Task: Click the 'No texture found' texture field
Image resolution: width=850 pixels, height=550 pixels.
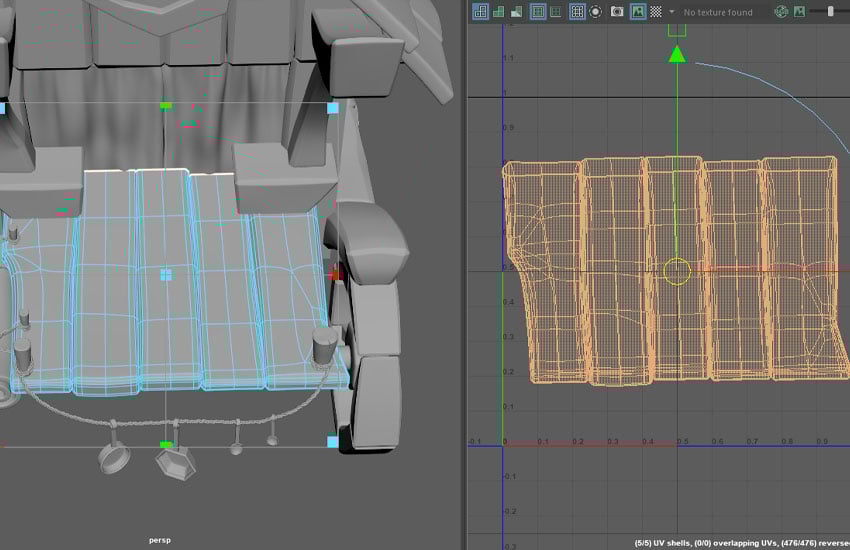Action: point(717,12)
